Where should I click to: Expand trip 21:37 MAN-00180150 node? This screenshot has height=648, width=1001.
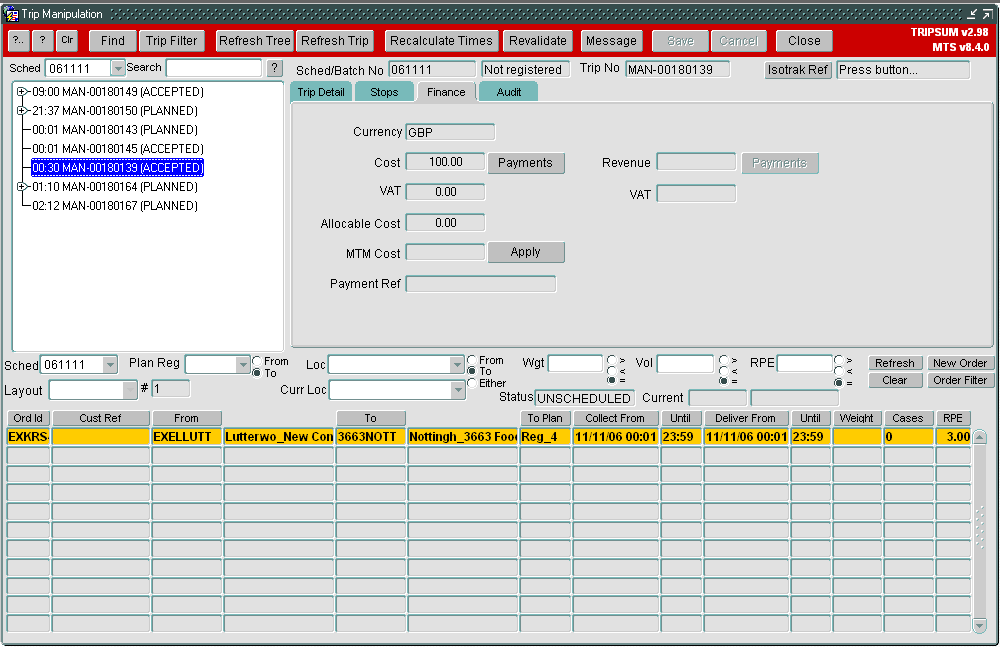(x=22, y=110)
